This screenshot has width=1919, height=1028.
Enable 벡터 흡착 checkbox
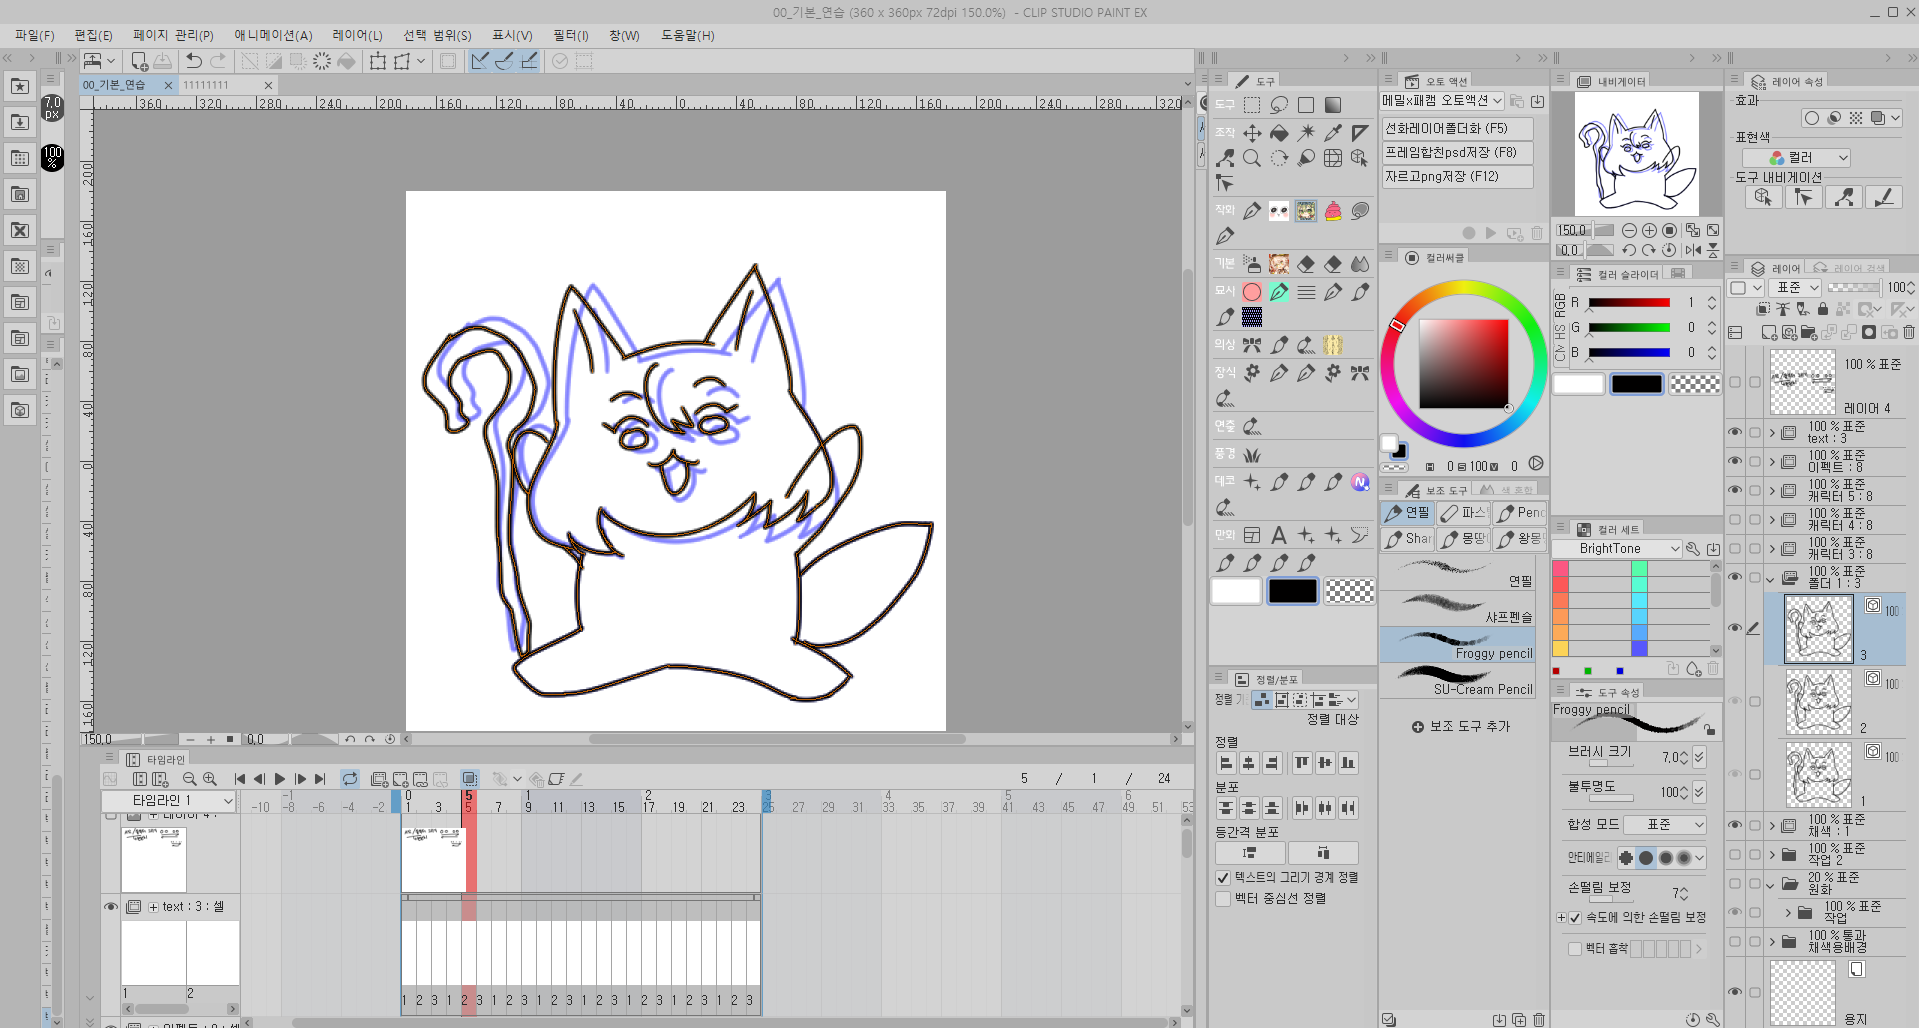1575,949
